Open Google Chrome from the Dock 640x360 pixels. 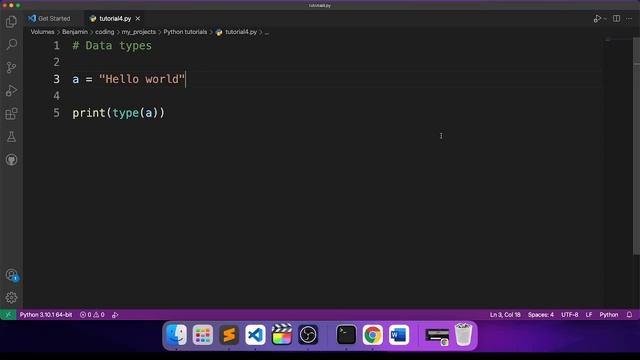373,335
